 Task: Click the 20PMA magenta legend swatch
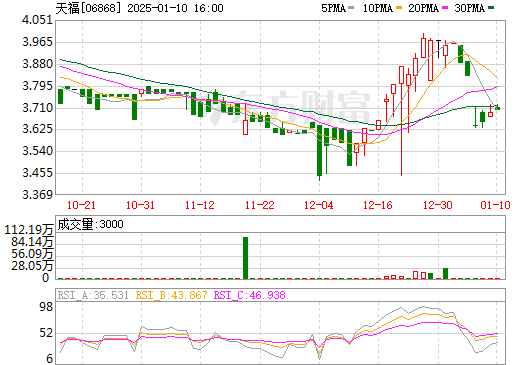[x=445, y=7]
